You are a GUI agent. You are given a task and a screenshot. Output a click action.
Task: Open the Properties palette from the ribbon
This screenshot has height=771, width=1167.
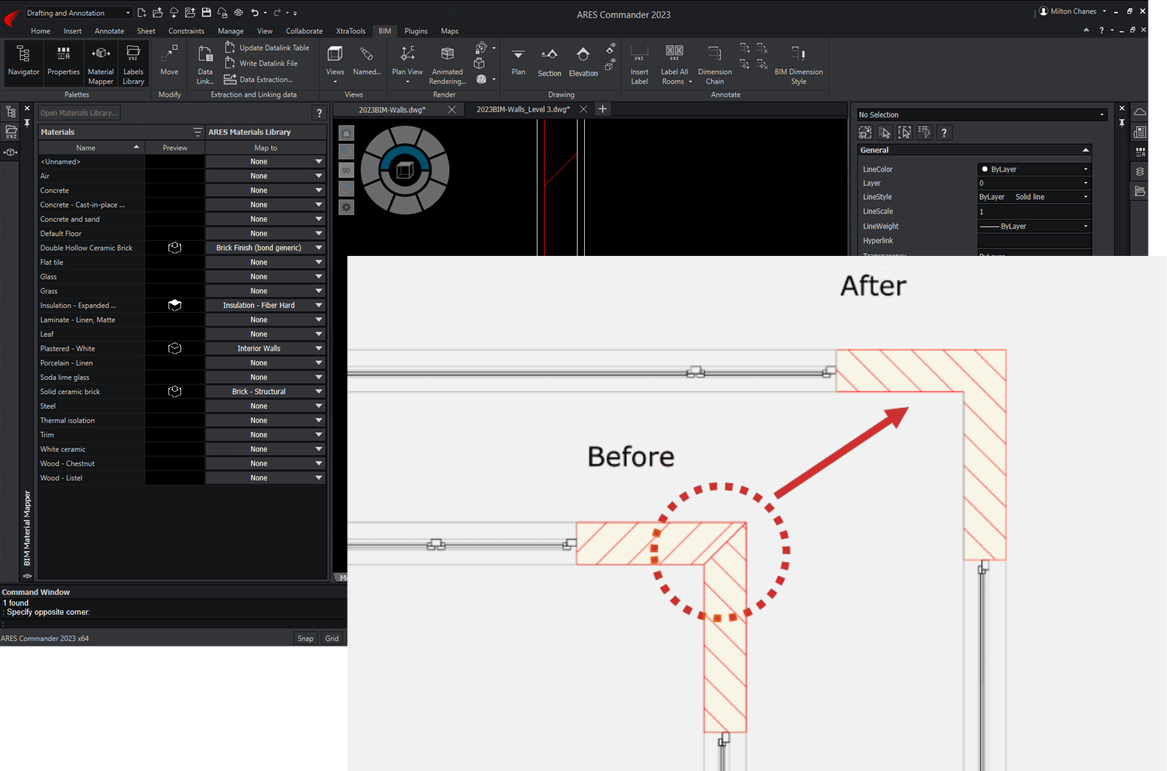tap(63, 61)
